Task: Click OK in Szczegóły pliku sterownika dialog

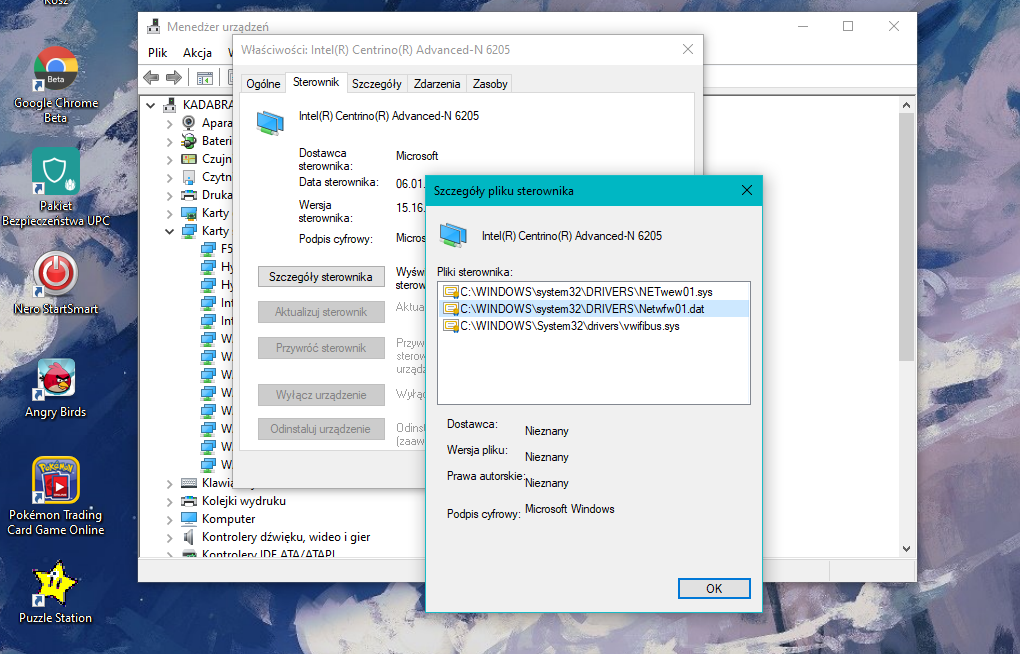Action: click(x=714, y=588)
